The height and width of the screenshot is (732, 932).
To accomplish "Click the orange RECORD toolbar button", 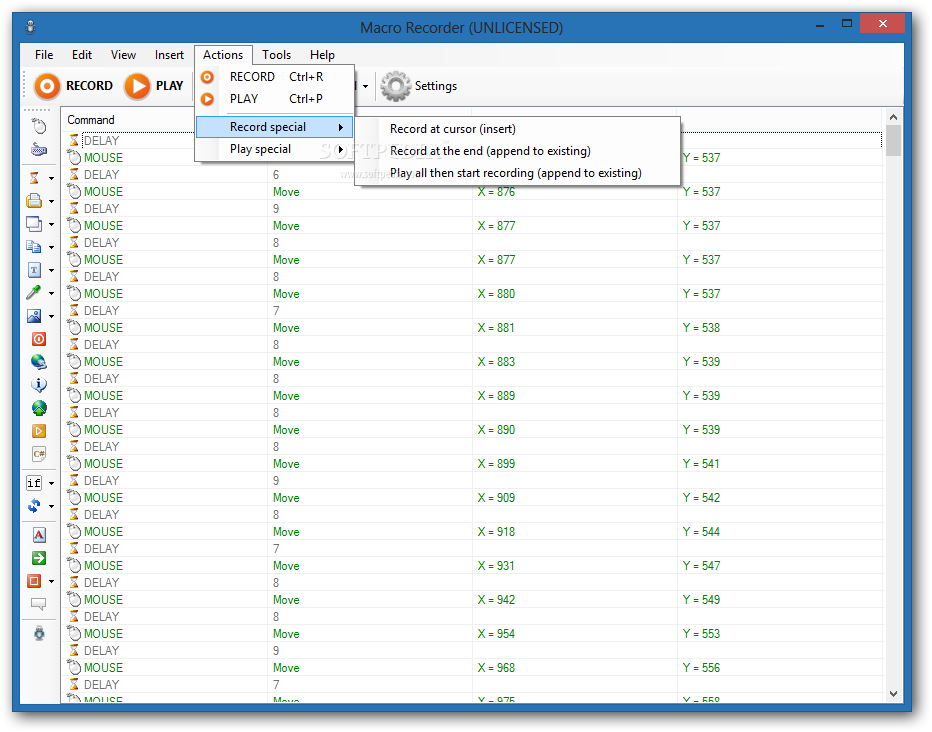I will (74, 86).
